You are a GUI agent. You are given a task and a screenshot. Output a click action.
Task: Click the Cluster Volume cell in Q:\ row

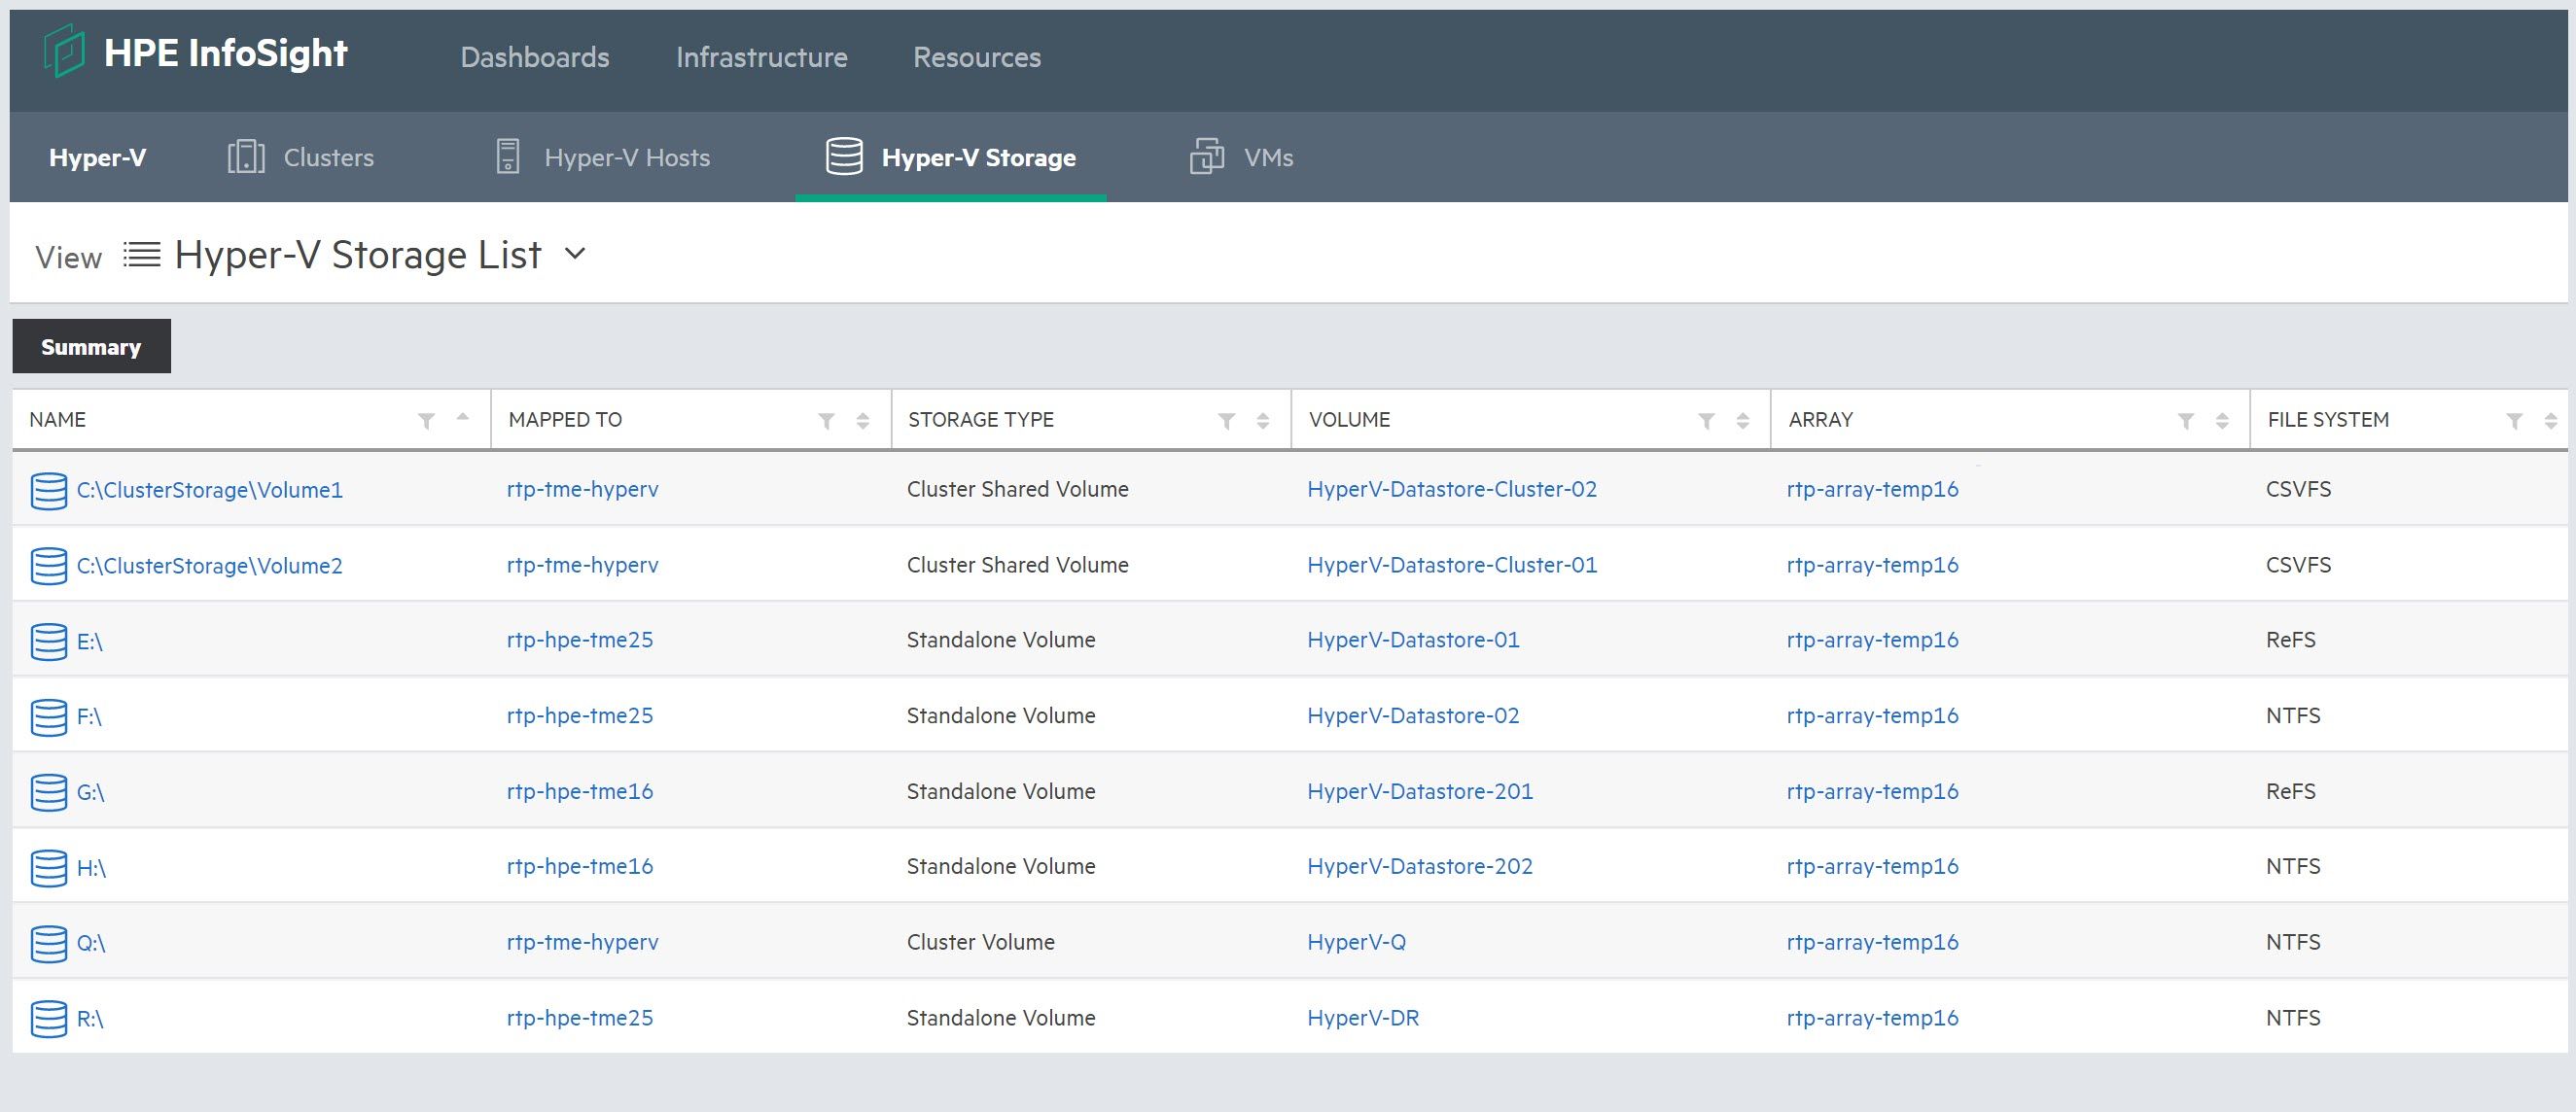pyautogui.click(x=981, y=942)
